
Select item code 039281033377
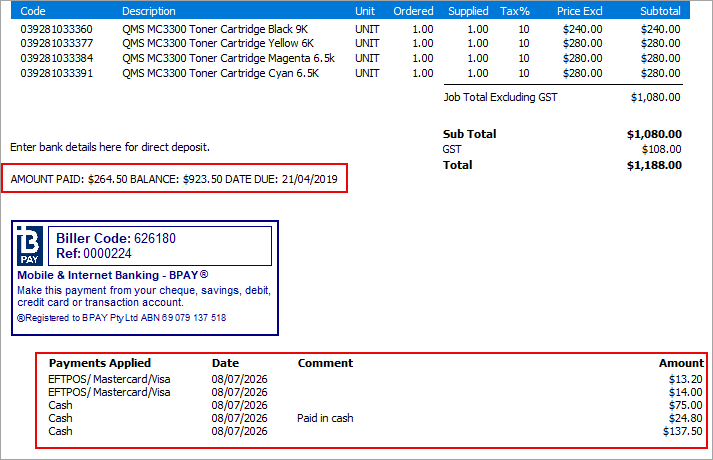pos(56,43)
